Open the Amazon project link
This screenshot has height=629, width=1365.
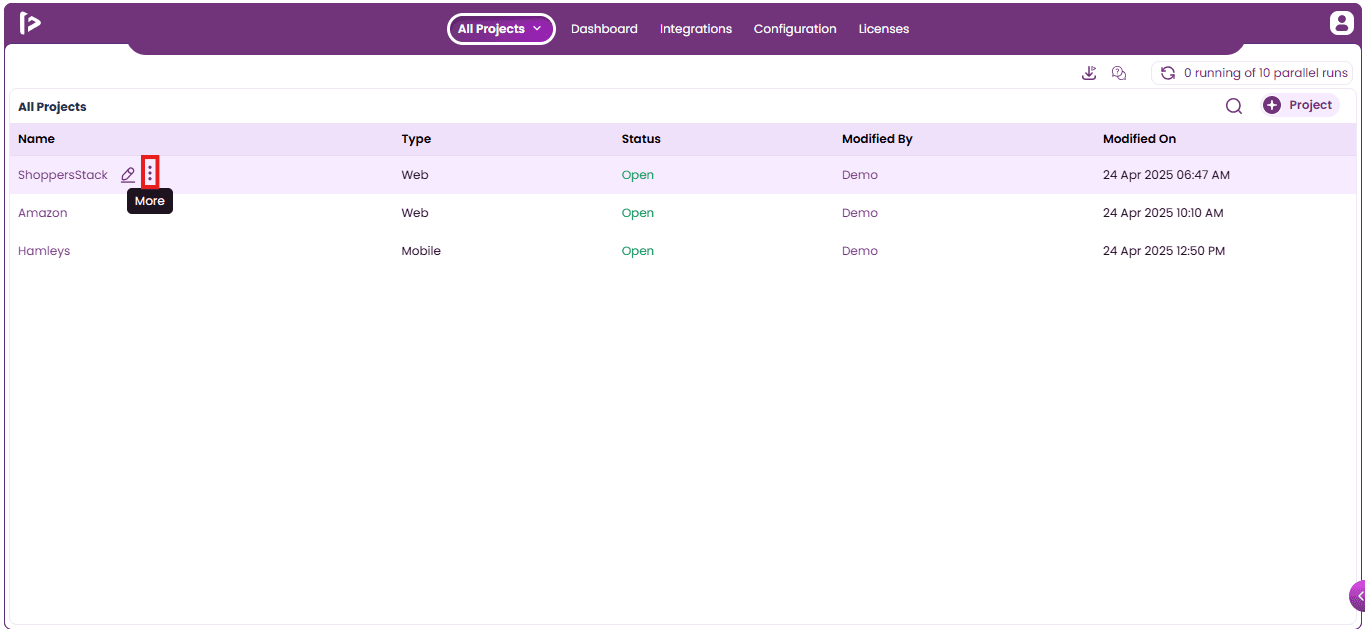tap(43, 213)
